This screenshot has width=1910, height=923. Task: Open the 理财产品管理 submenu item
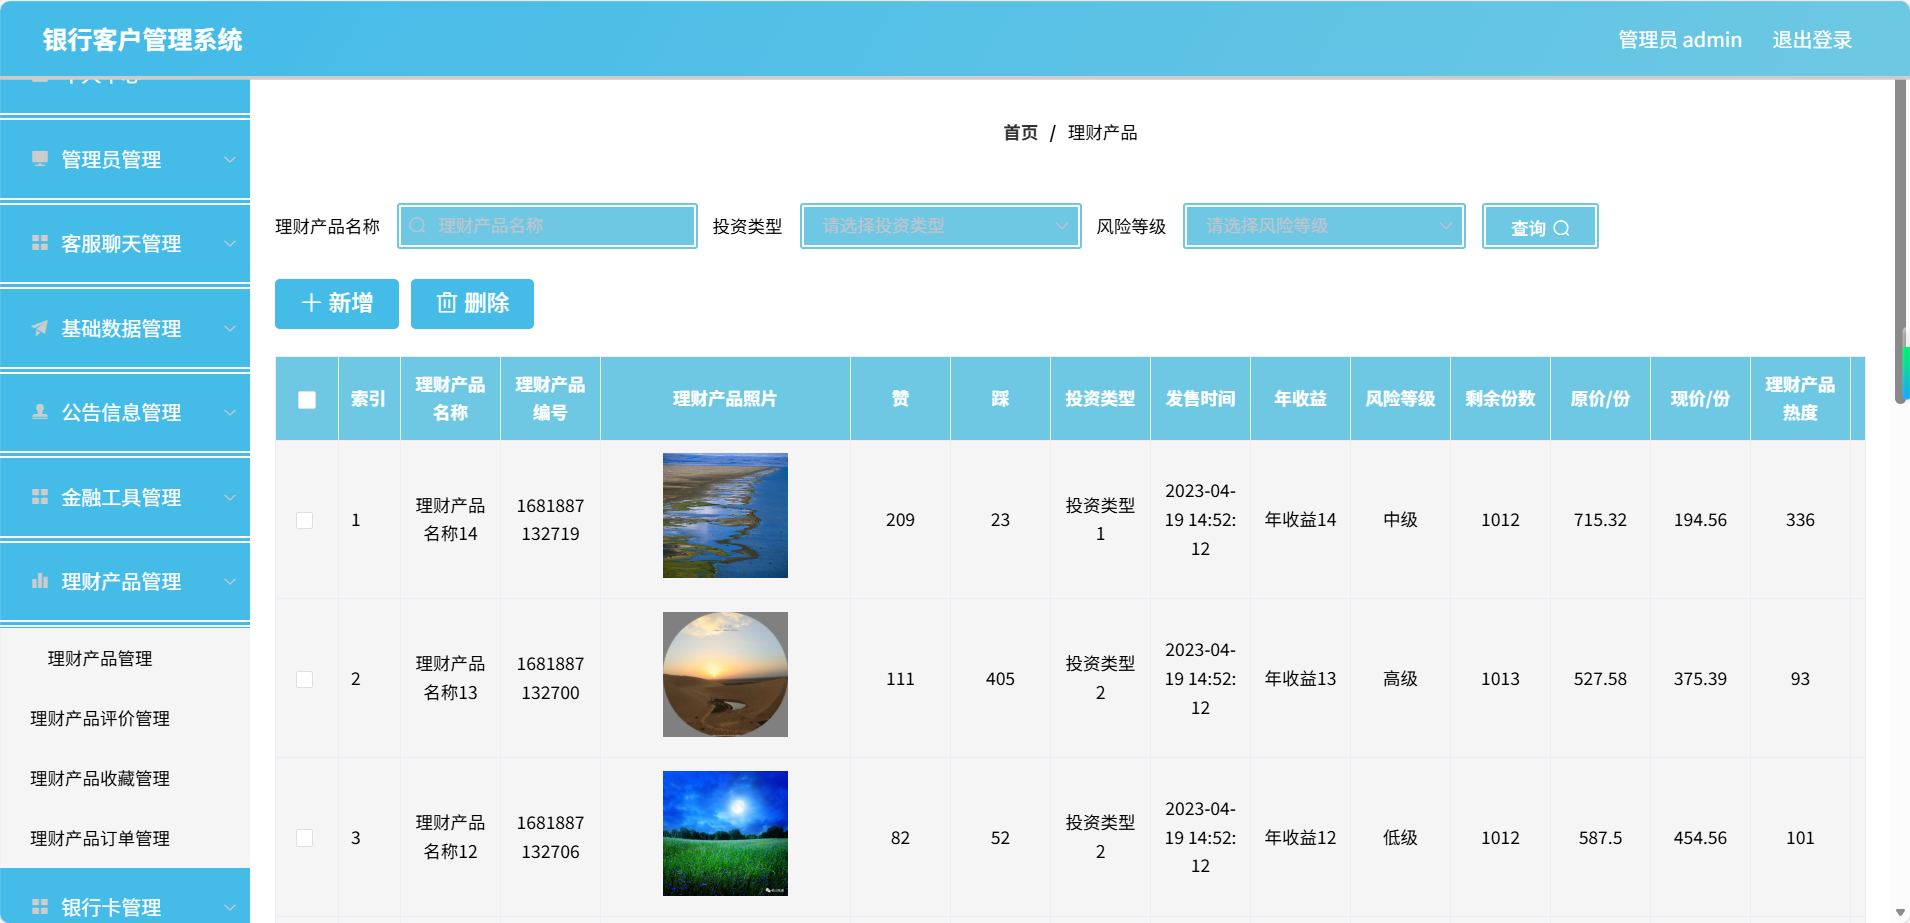(x=125, y=658)
